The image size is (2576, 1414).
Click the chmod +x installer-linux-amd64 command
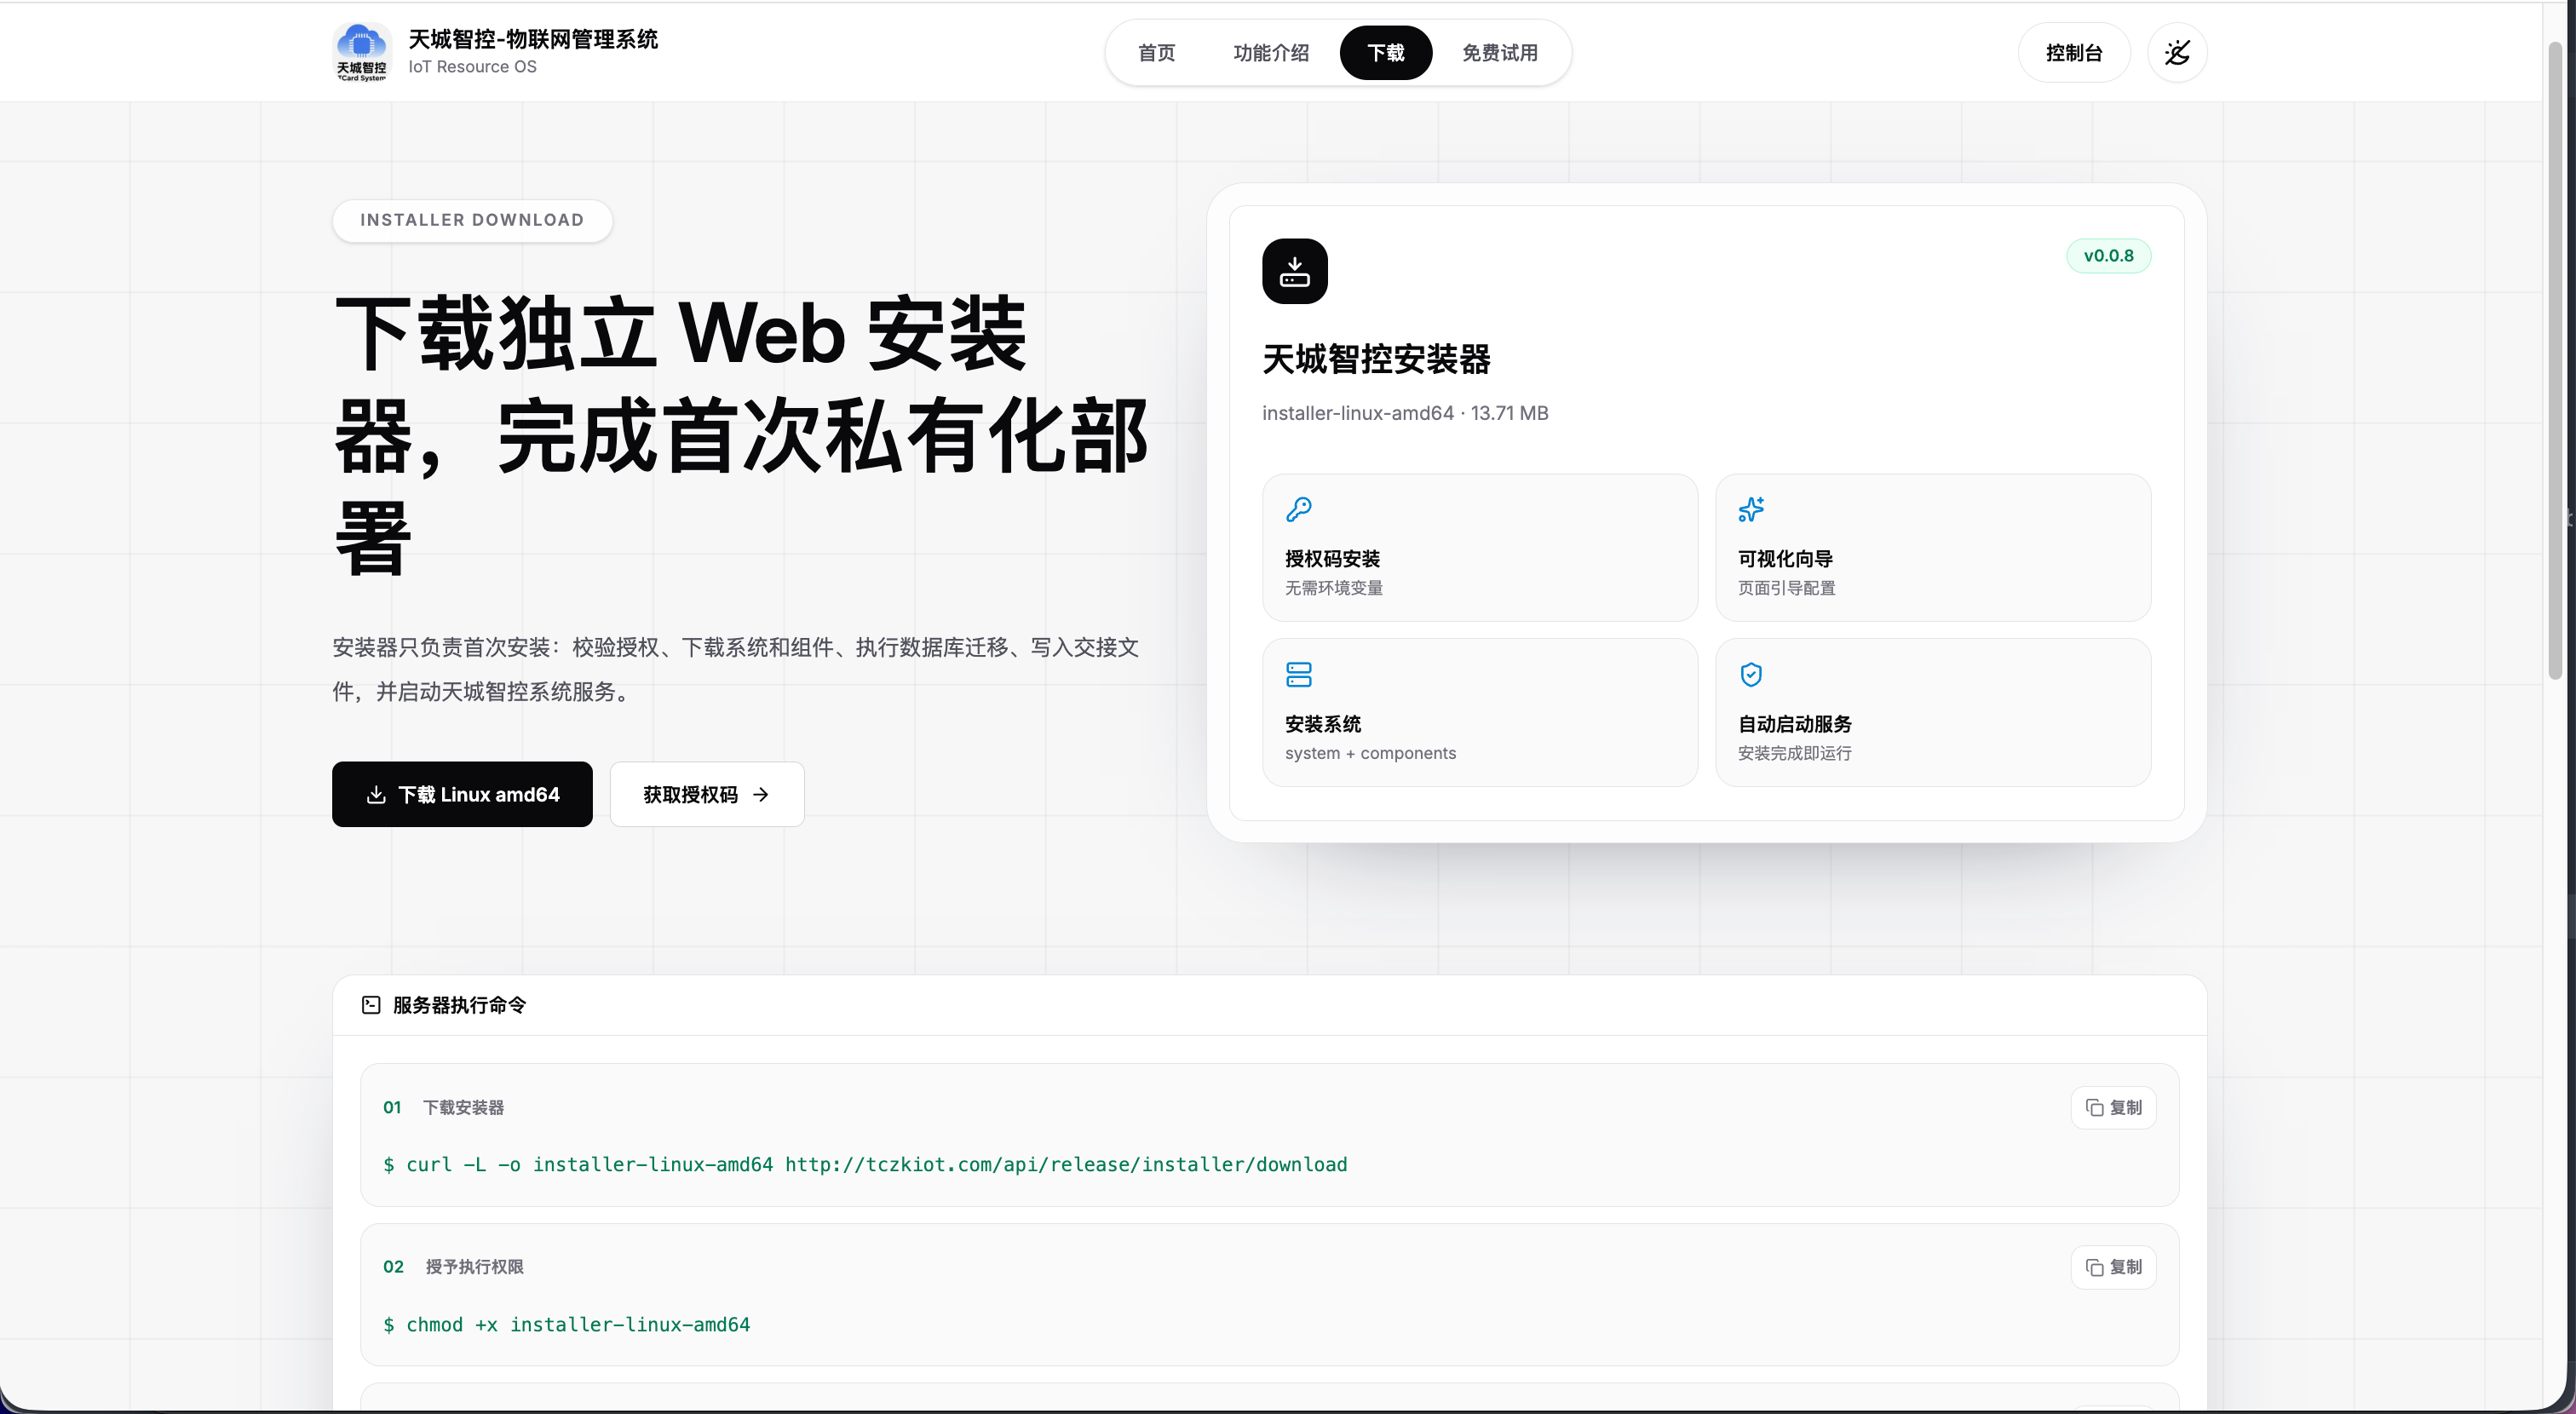(x=566, y=1325)
